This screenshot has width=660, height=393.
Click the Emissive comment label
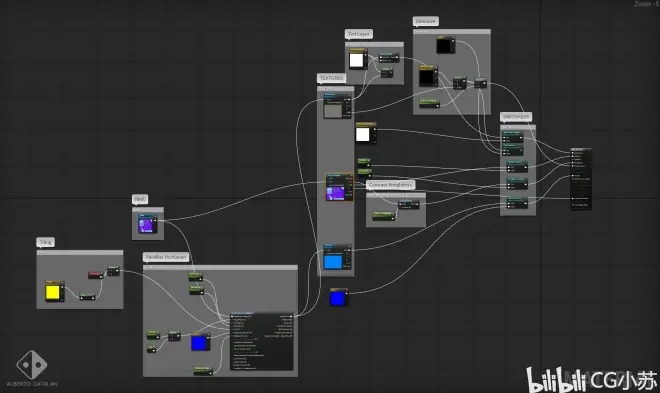(x=426, y=21)
